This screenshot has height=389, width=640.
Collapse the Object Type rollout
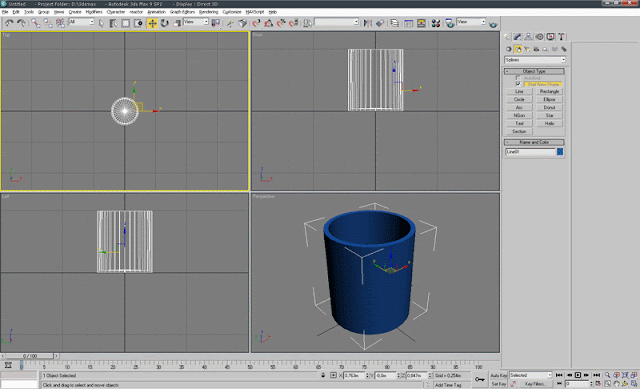[534, 71]
